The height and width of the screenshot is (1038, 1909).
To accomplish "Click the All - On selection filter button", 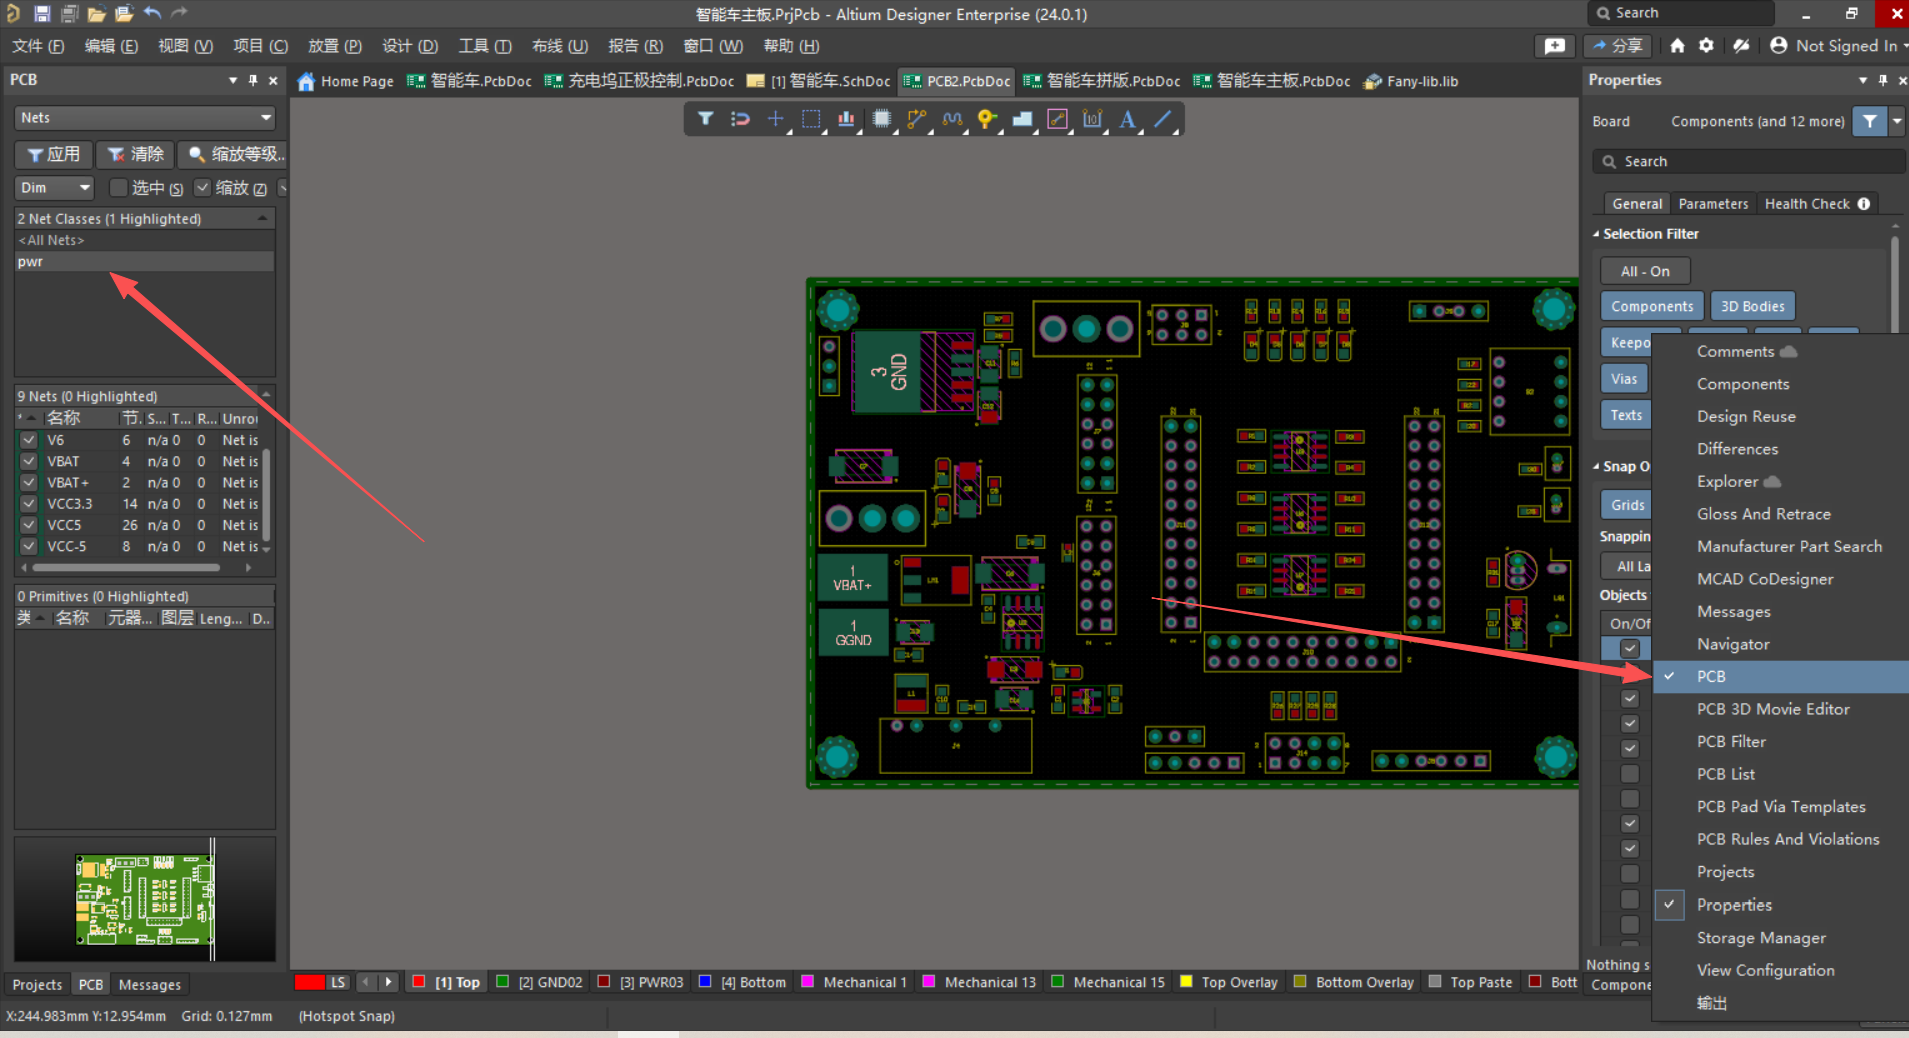I will [1645, 271].
